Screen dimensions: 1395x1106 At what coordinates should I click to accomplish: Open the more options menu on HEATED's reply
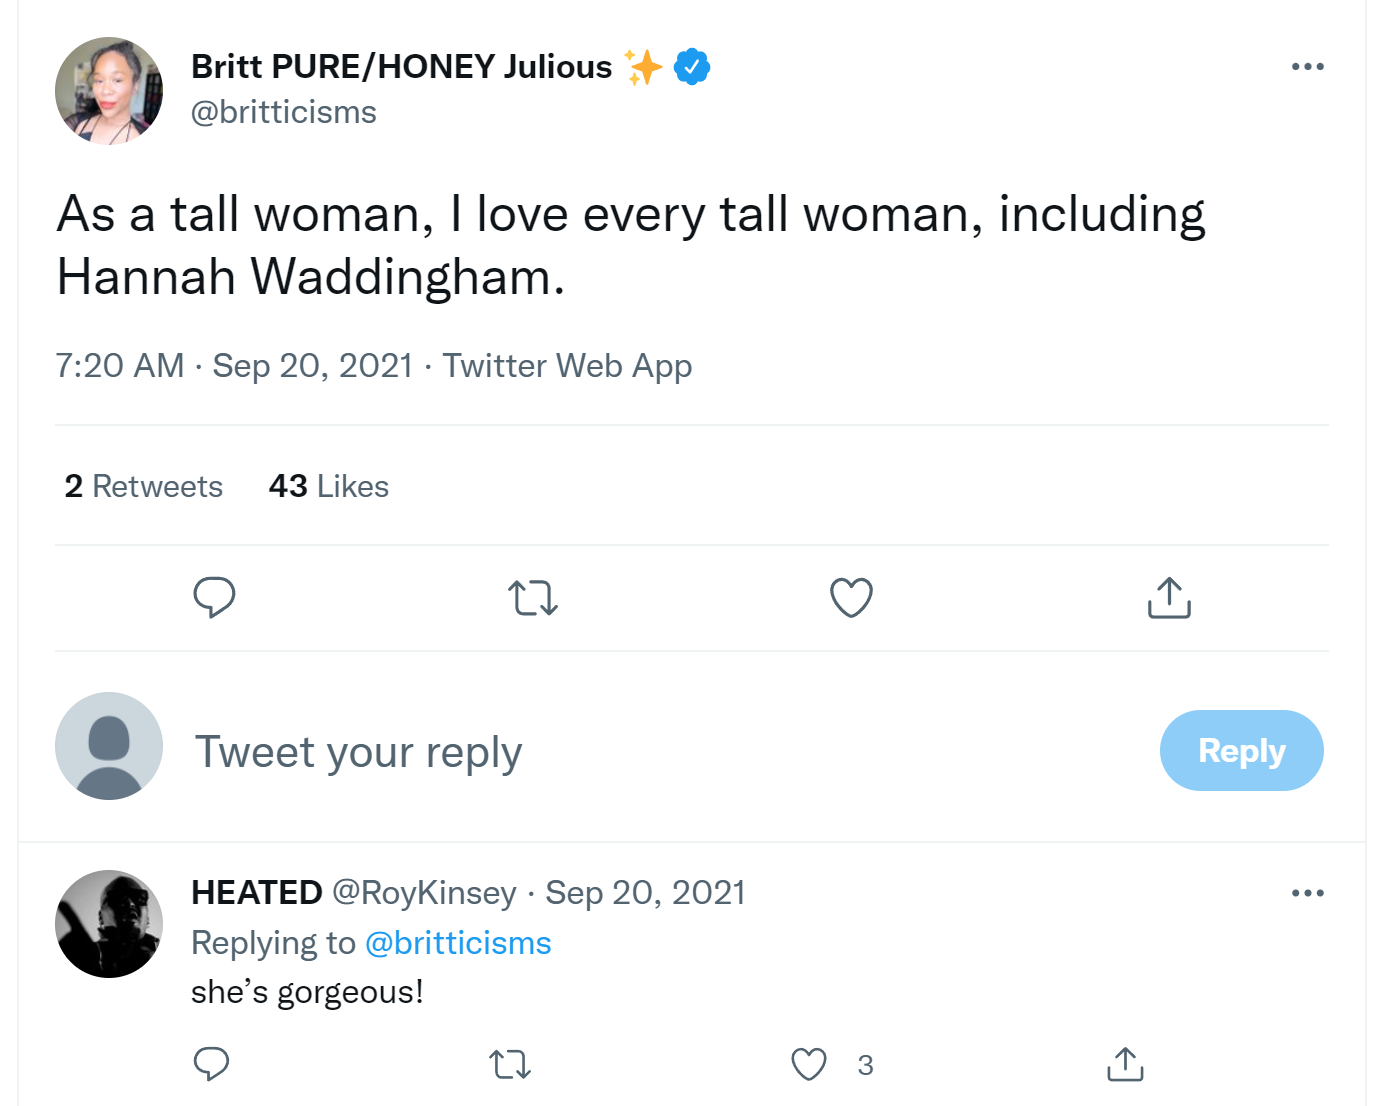click(1308, 893)
